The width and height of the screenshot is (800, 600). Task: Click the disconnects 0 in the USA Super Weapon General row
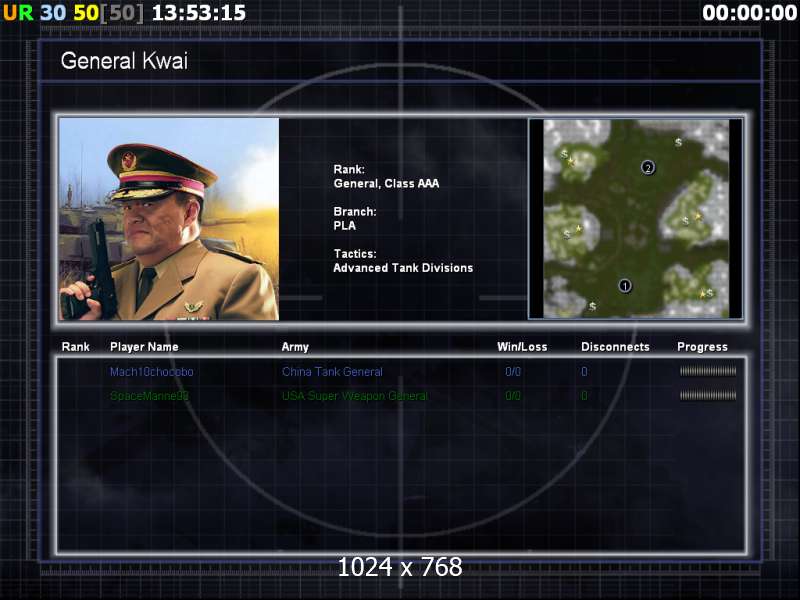(584, 396)
